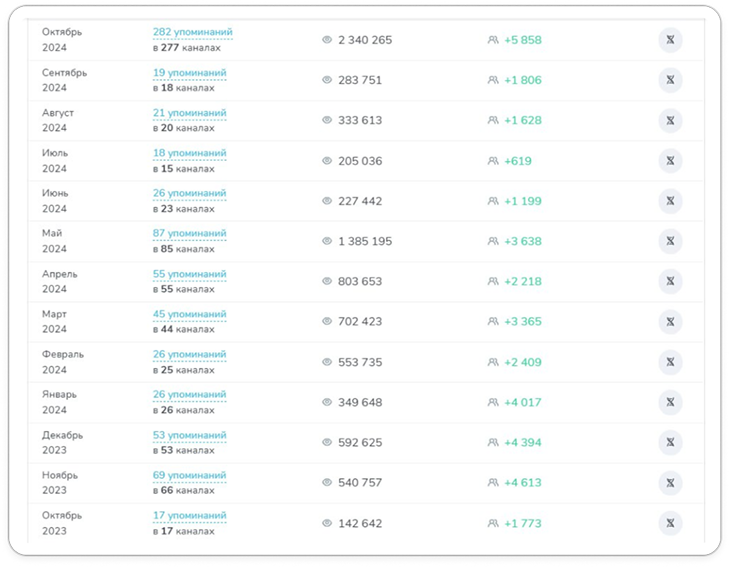This screenshot has height=567, width=730.
Task: Click the 702 423 views count
Action: pyautogui.click(x=360, y=322)
